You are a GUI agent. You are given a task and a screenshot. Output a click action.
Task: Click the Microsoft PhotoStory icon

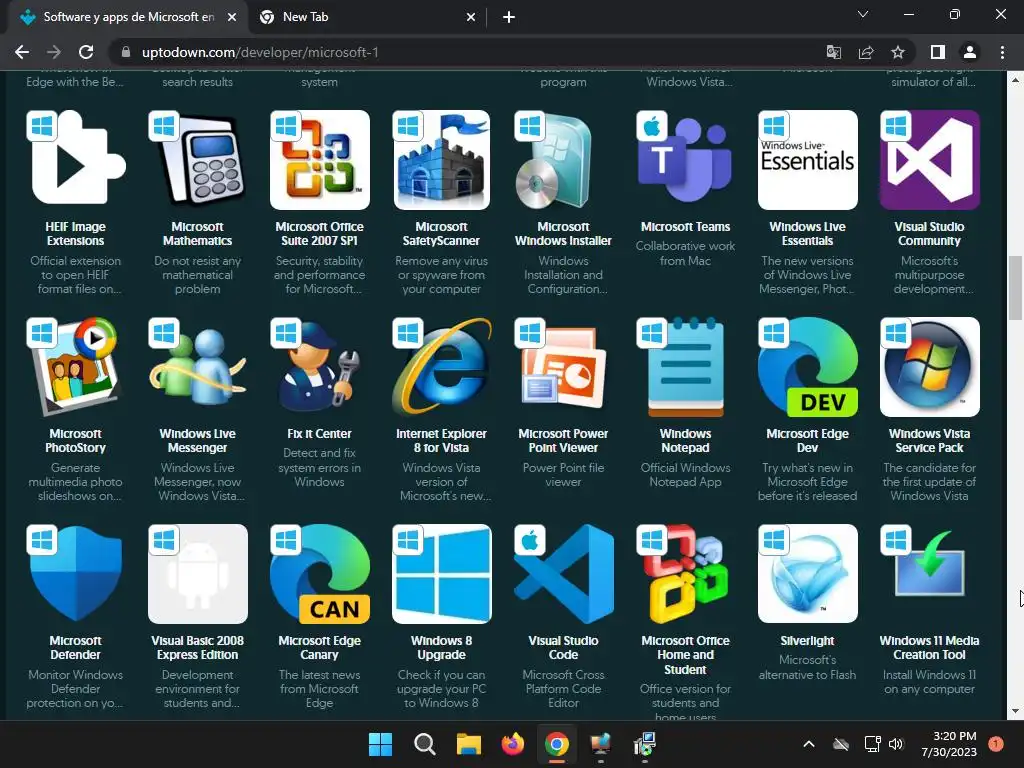76,367
